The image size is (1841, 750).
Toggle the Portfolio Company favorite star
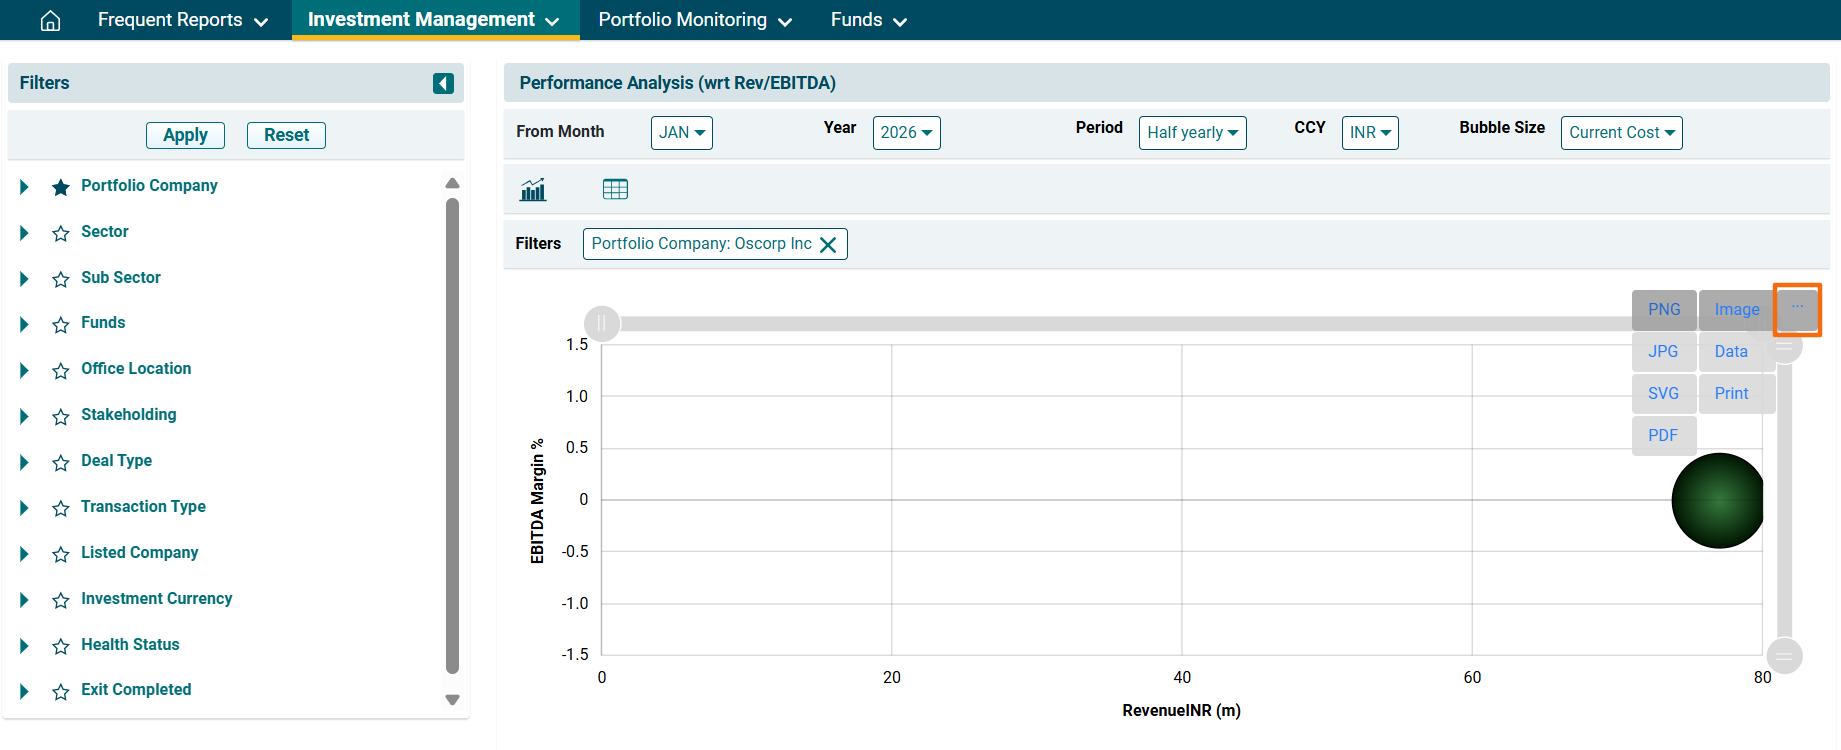(x=61, y=187)
